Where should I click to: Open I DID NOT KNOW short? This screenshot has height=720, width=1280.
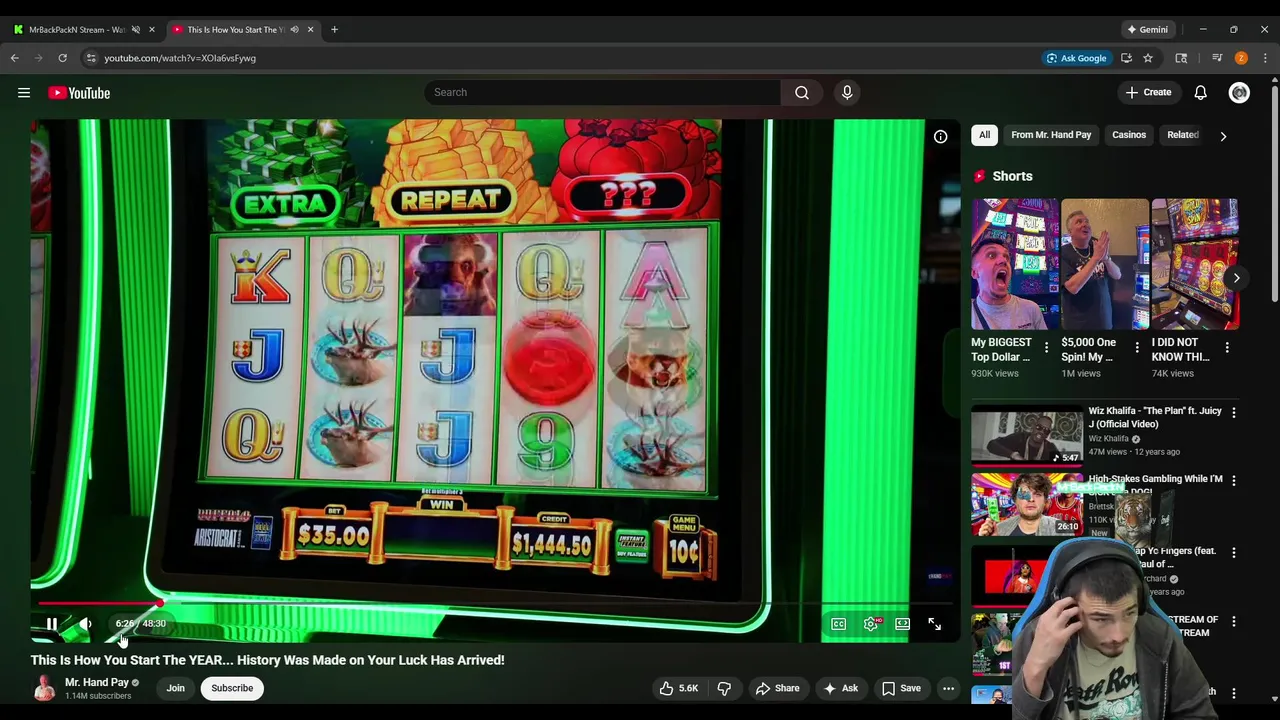click(x=1195, y=264)
